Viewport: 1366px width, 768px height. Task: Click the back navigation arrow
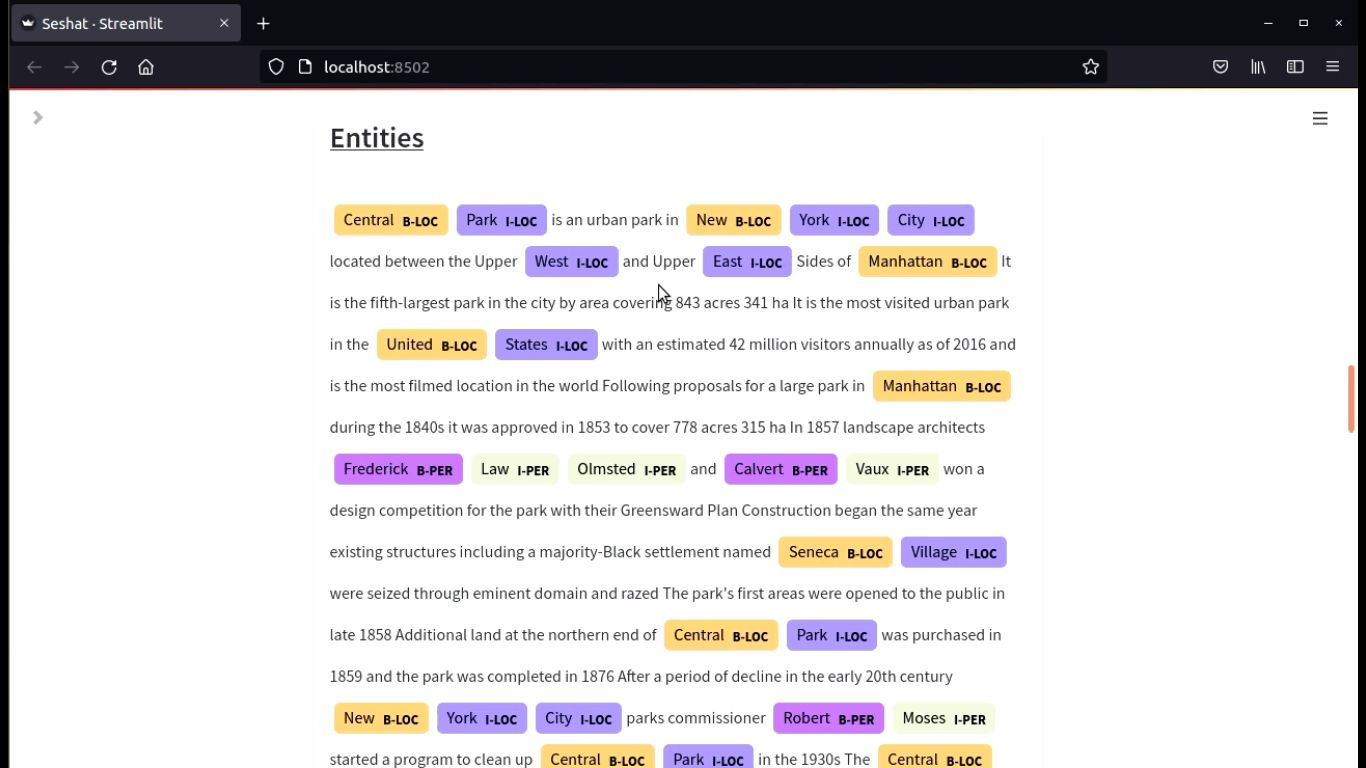pyautogui.click(x=34, y=67)
